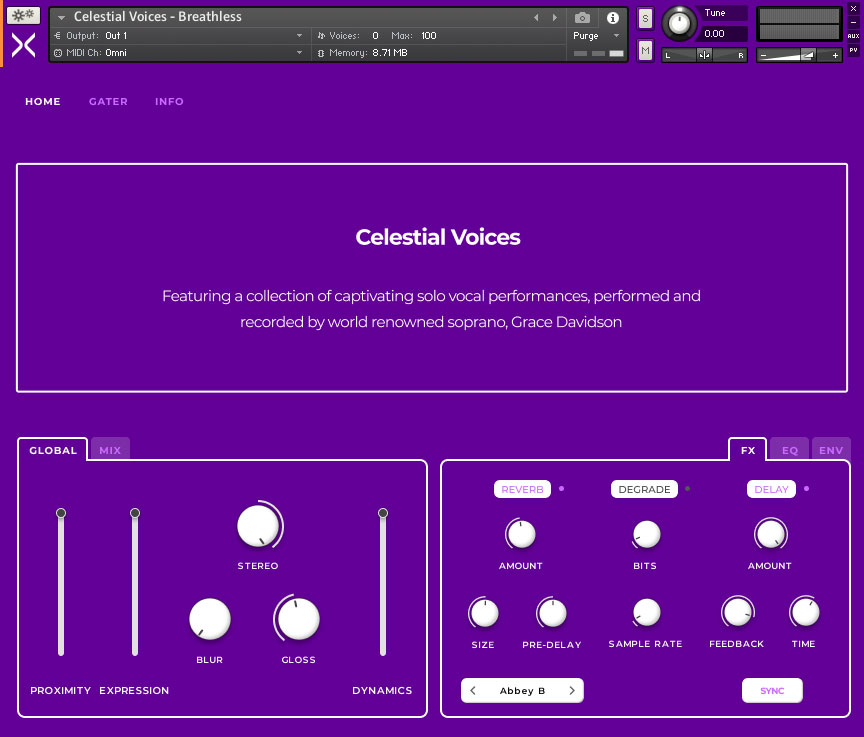Click the BLUR knob
Image resolution: width=864 pixels, height=737 pixels.
pos(210,619)
